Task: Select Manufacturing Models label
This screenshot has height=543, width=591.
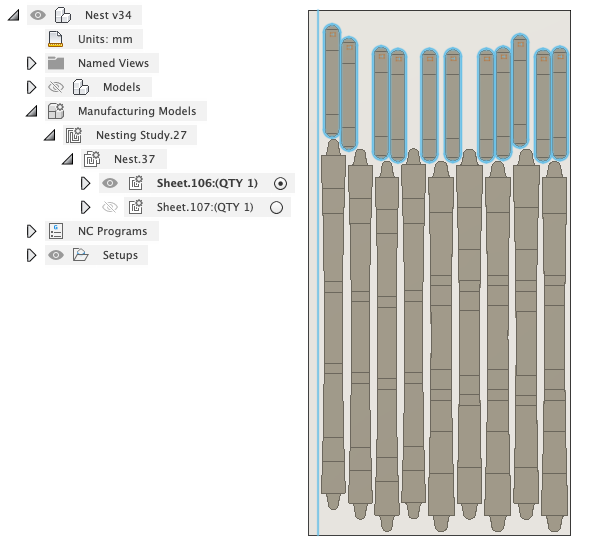Action: click(137, 111)
